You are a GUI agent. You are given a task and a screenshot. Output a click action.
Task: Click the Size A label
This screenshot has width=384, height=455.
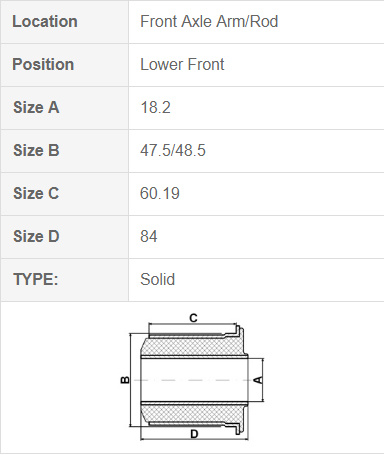(36, 108)
